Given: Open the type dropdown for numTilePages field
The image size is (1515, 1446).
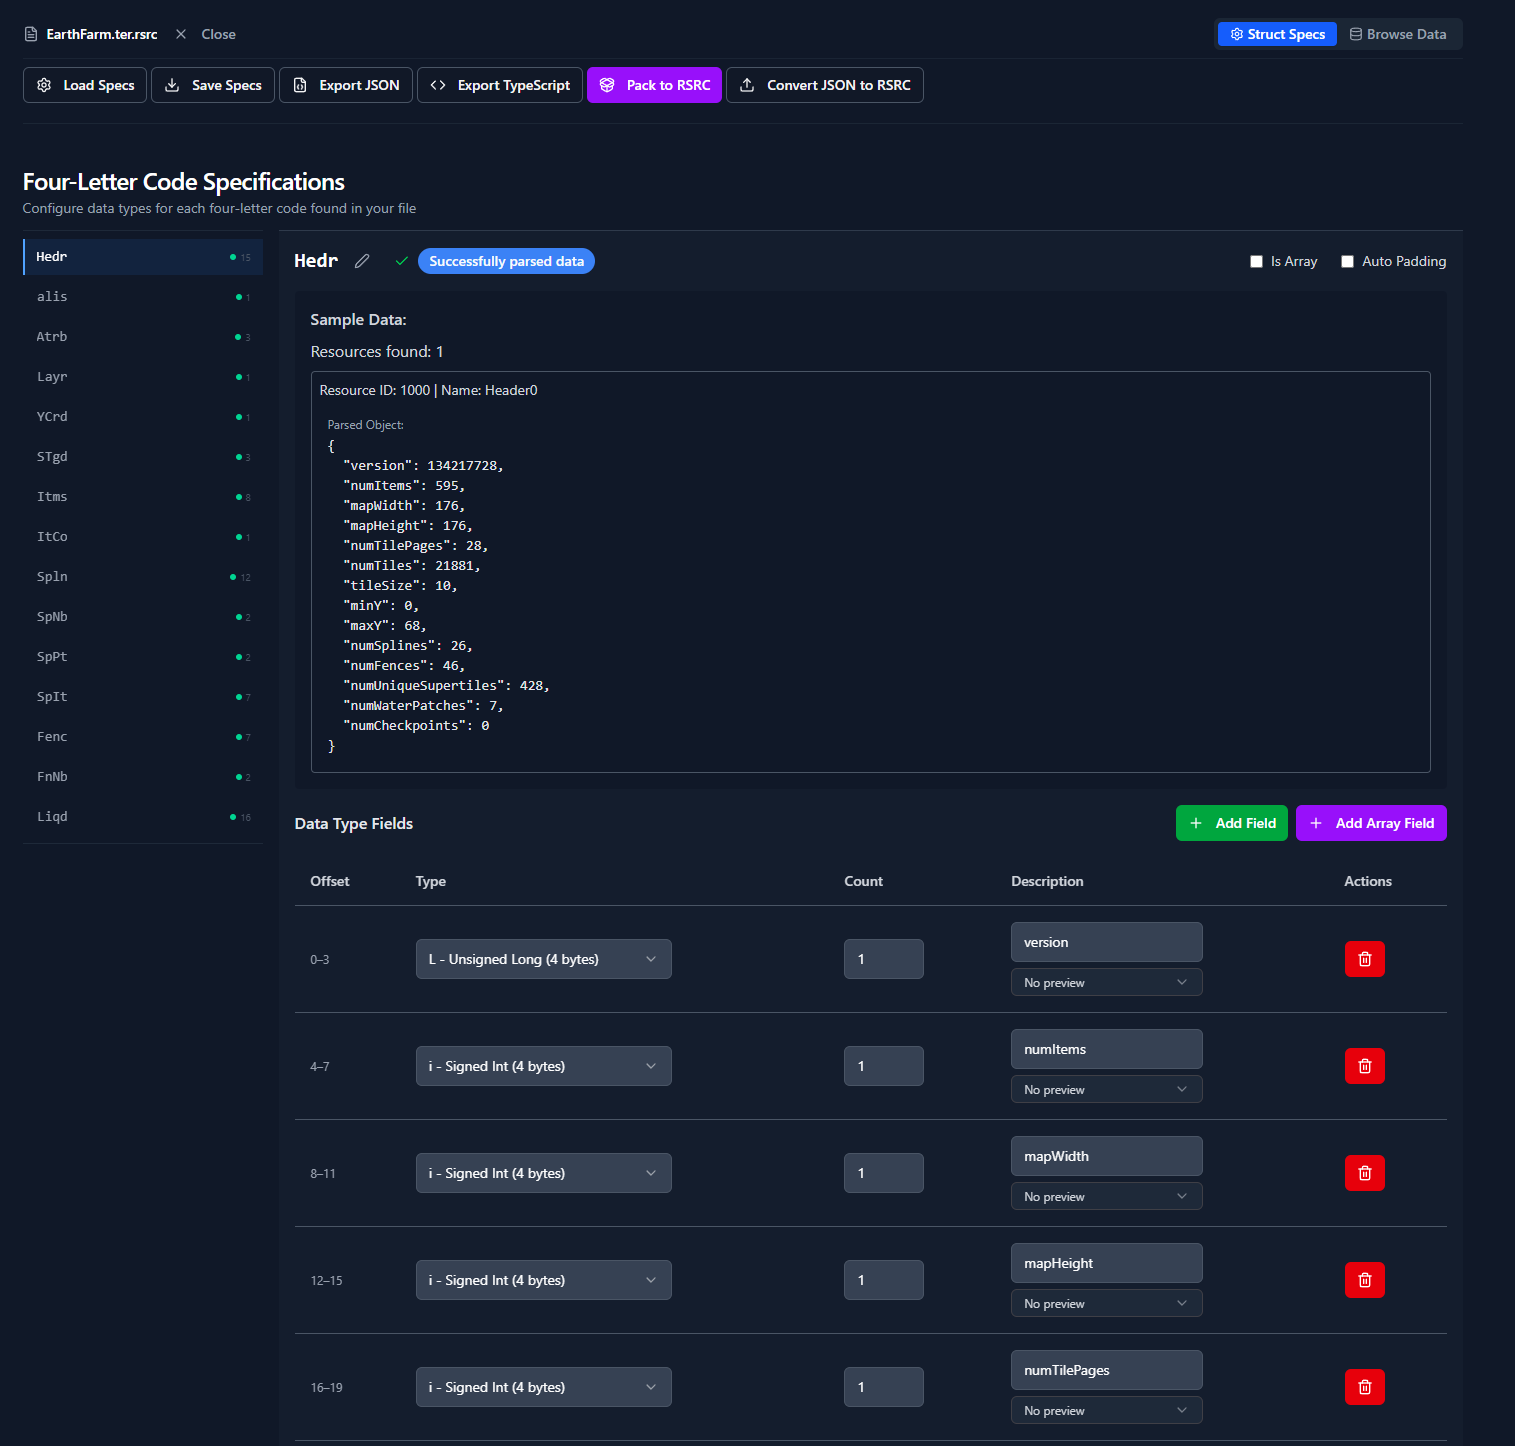Looking at the screenshot, I should pyautogui.click(x=543, y=1387).
